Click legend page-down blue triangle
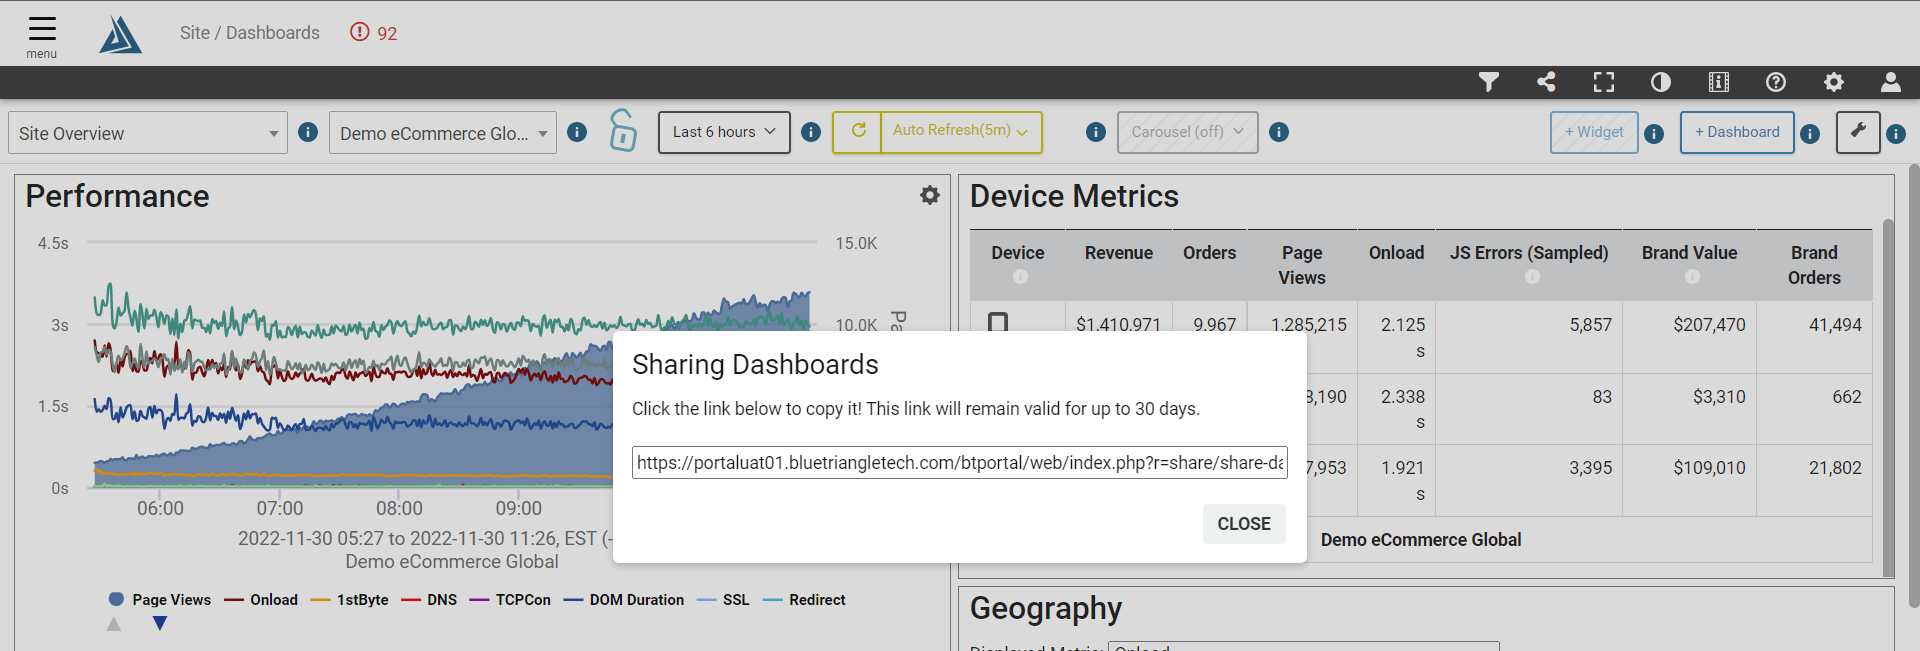The width and height of the screenshot is (1920, 651). coord(160,624)
